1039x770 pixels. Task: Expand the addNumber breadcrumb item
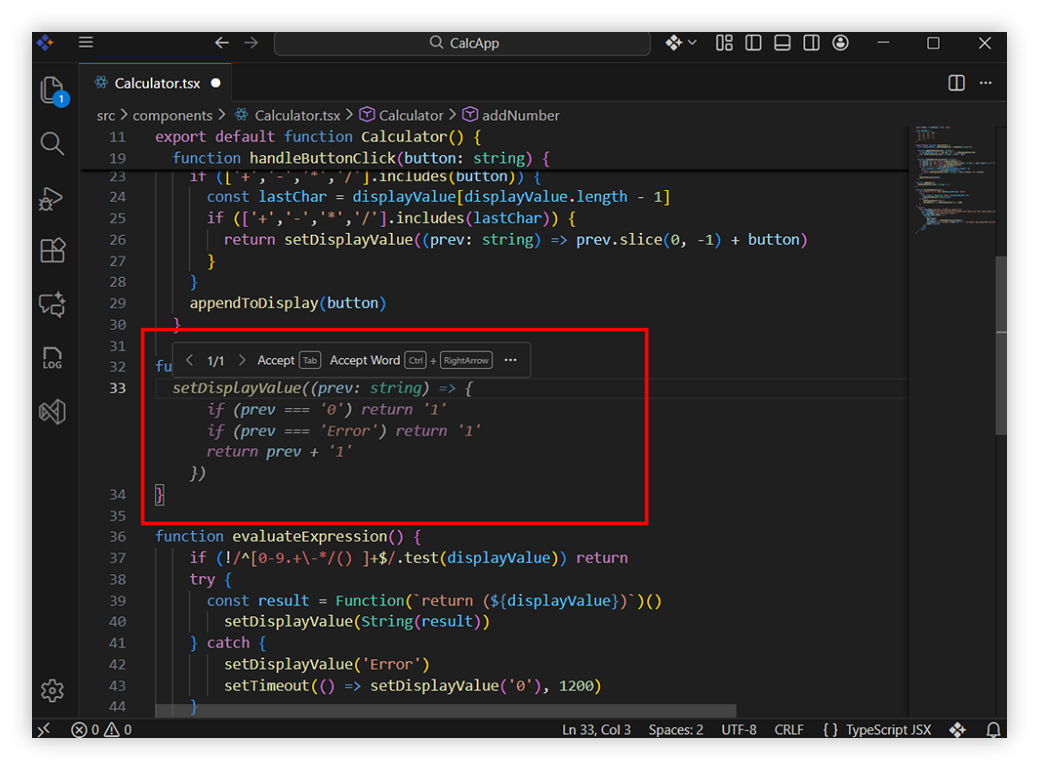coord(520,115)
